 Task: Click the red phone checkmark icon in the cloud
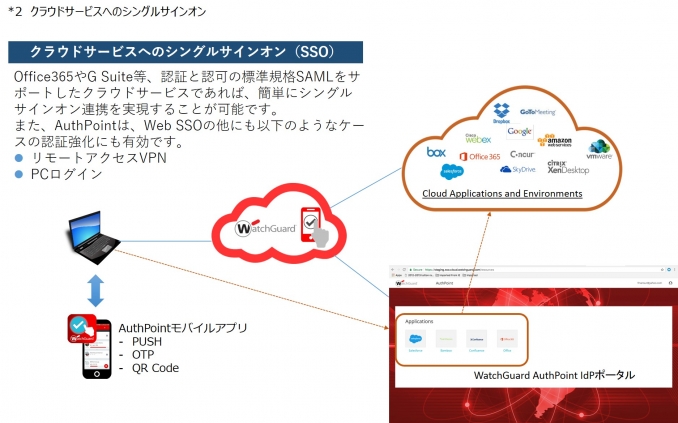coord(314,227)
